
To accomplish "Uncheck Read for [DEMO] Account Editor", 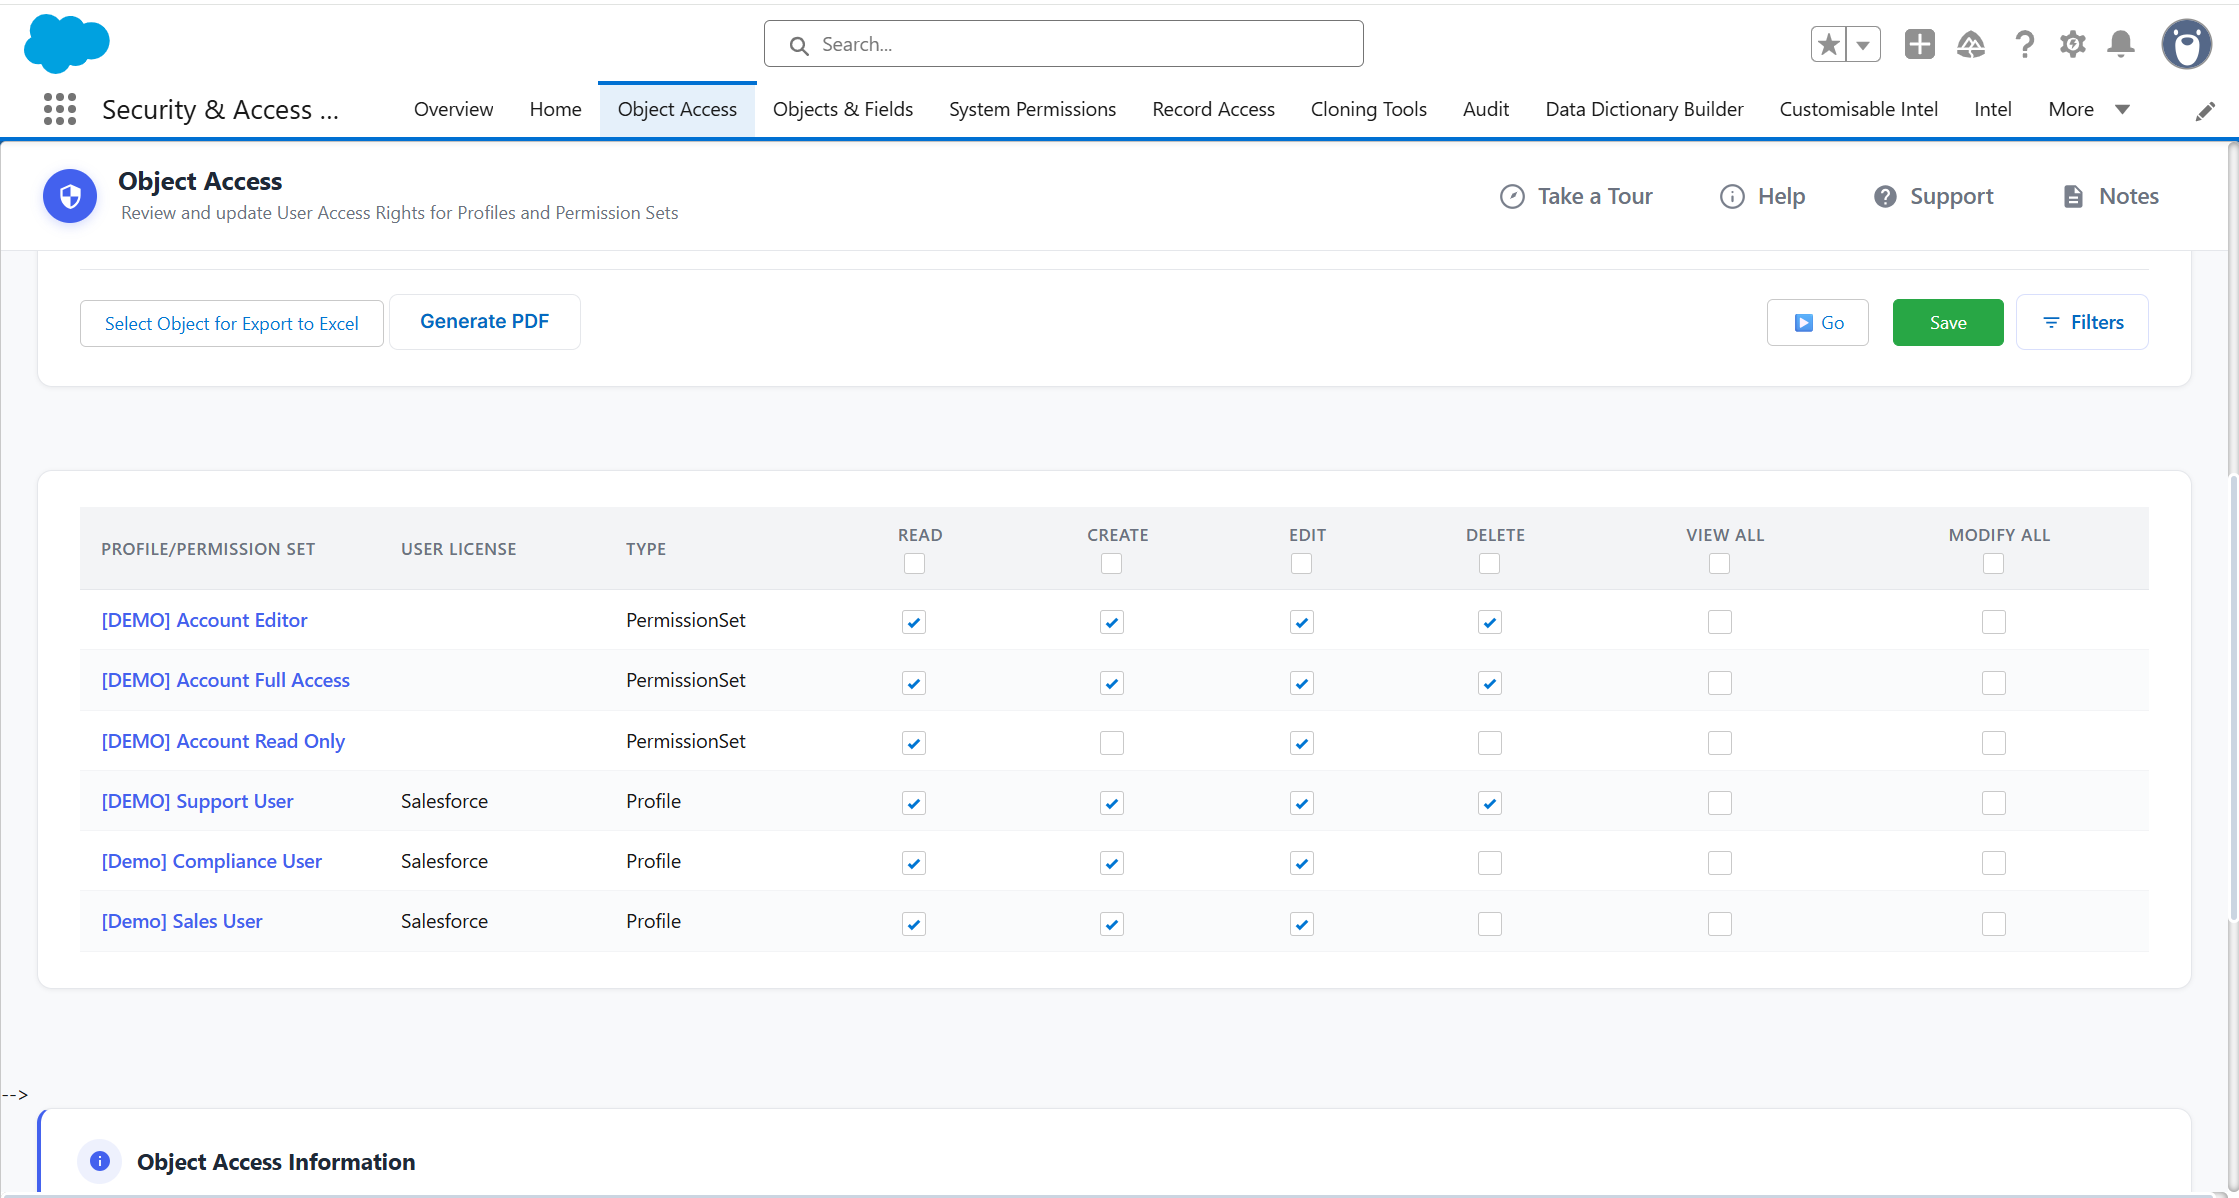I will [914, 622].
